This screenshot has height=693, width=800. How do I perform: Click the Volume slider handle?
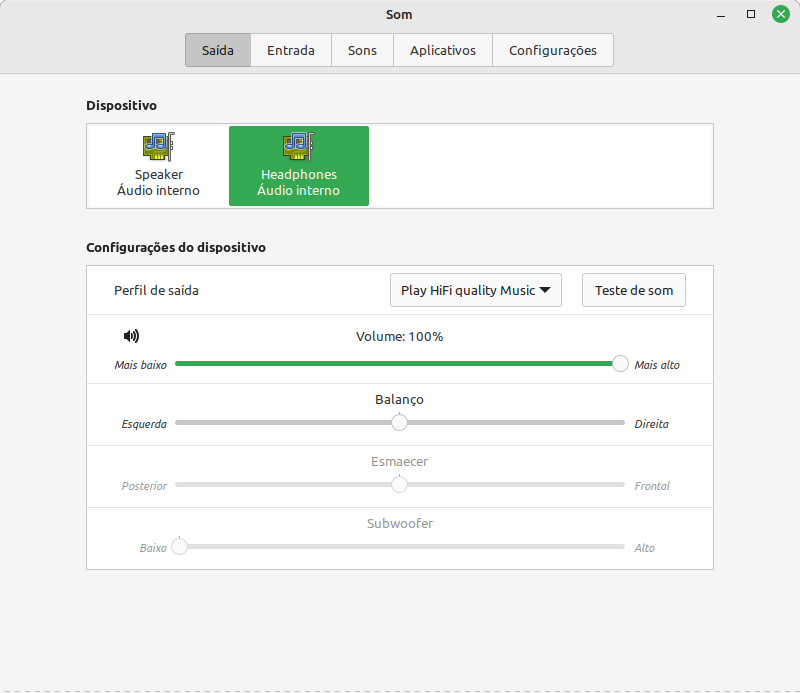620,364
